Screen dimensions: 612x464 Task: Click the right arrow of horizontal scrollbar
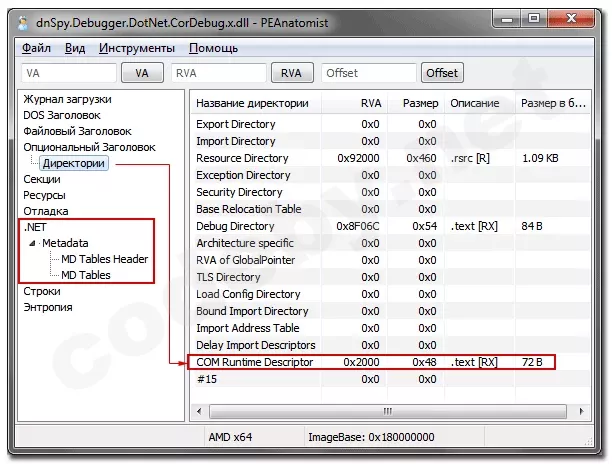point(582,411)
